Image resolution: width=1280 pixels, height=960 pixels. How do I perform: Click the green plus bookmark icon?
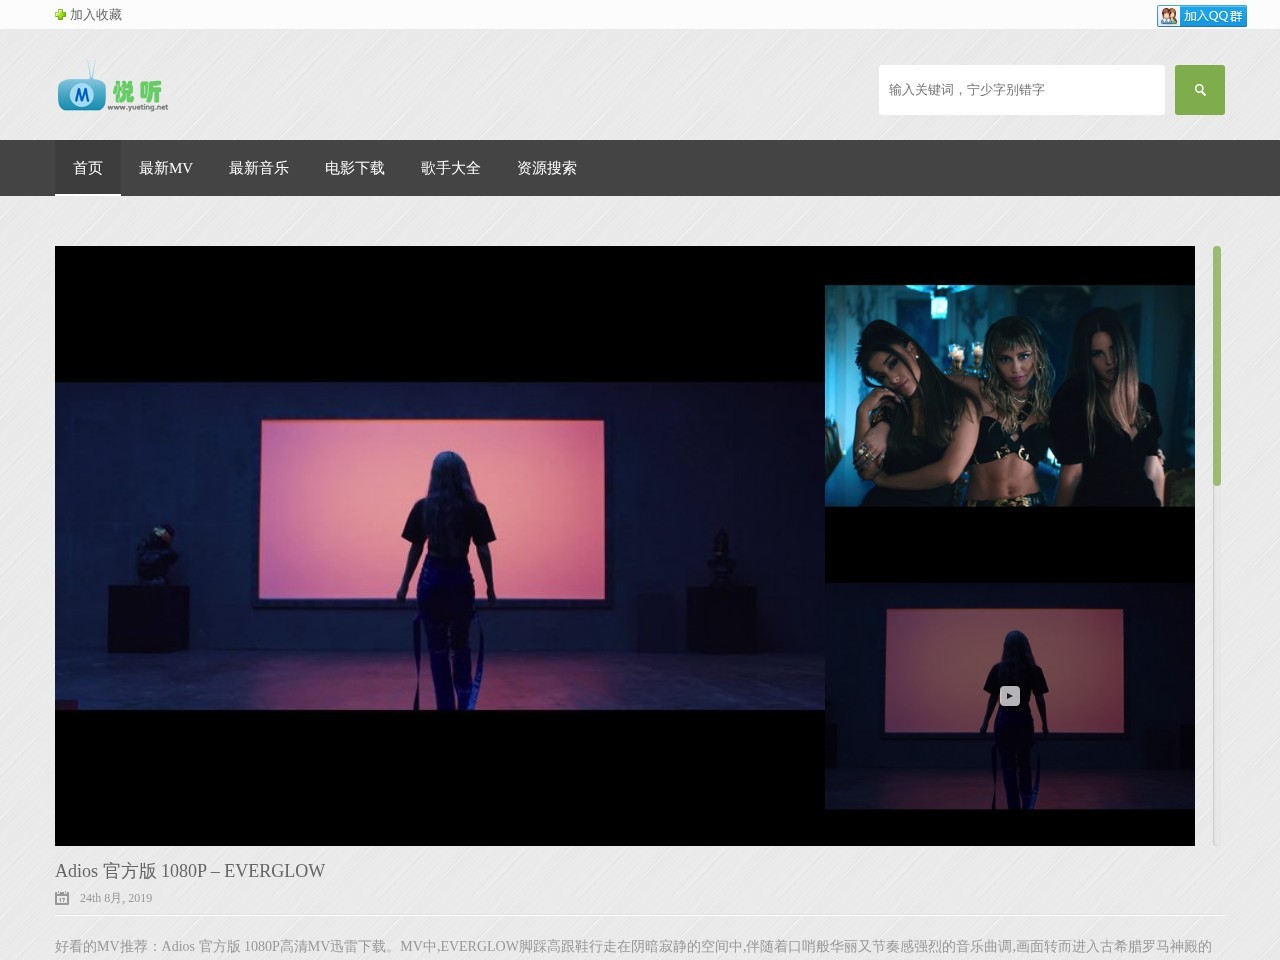60,15
